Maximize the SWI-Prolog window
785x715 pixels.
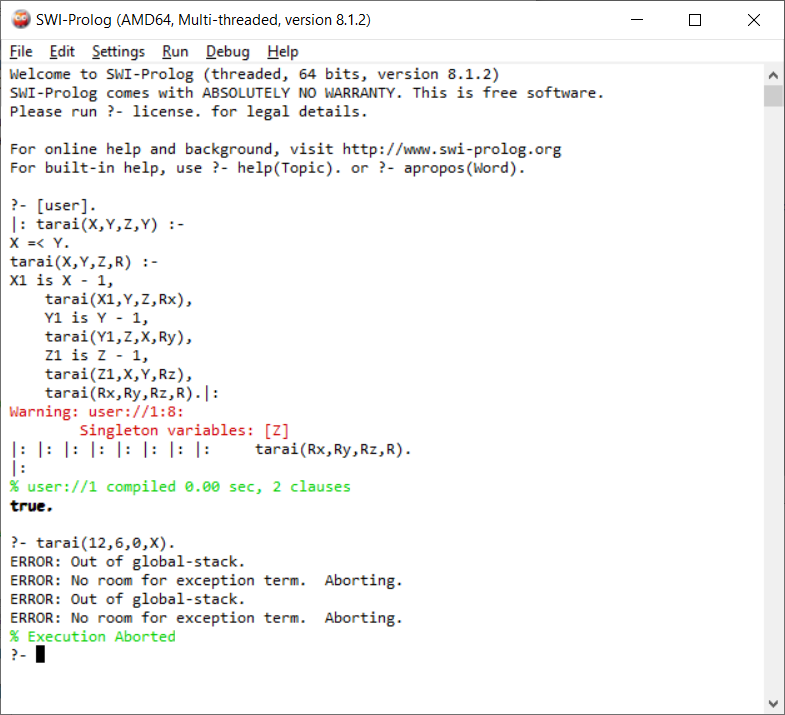point(694,20)
